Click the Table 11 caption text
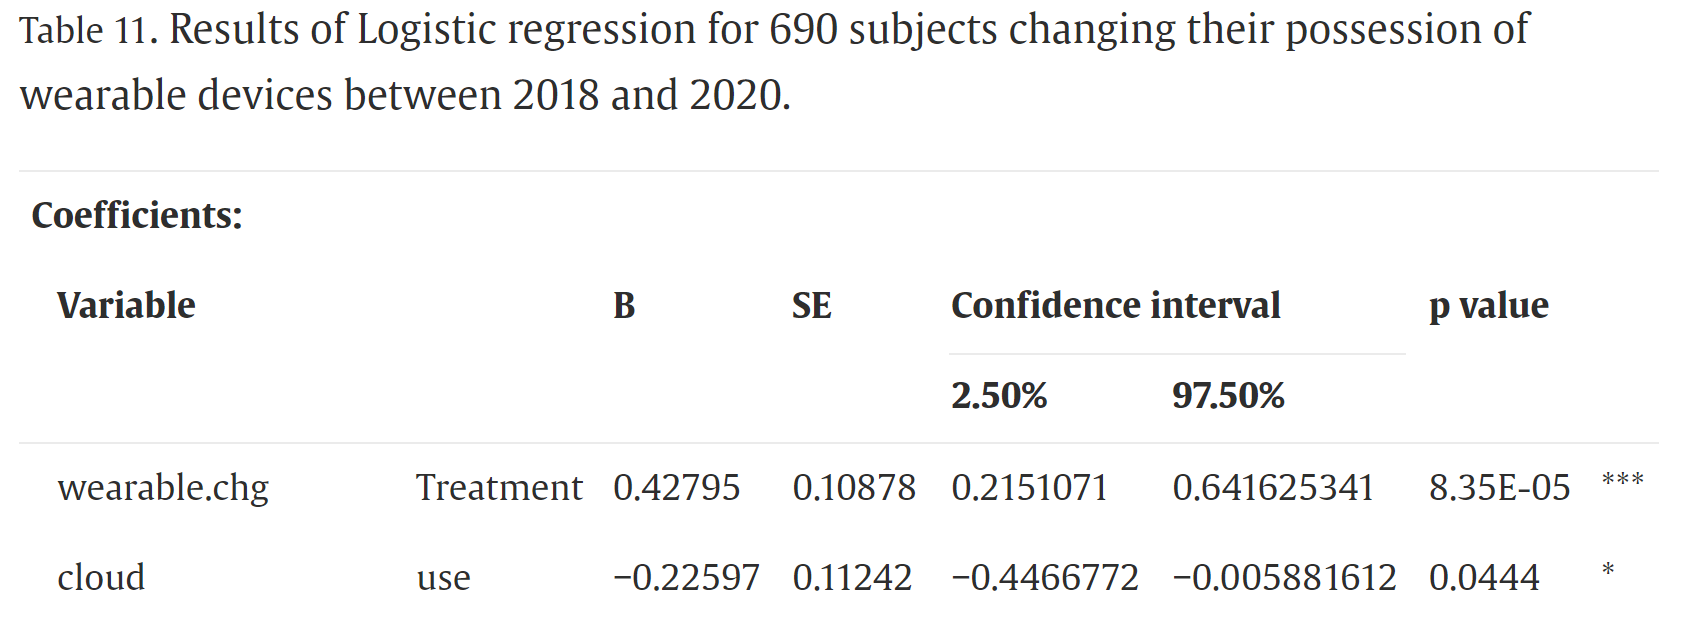The image size is (1681, 629). (774, 62)
